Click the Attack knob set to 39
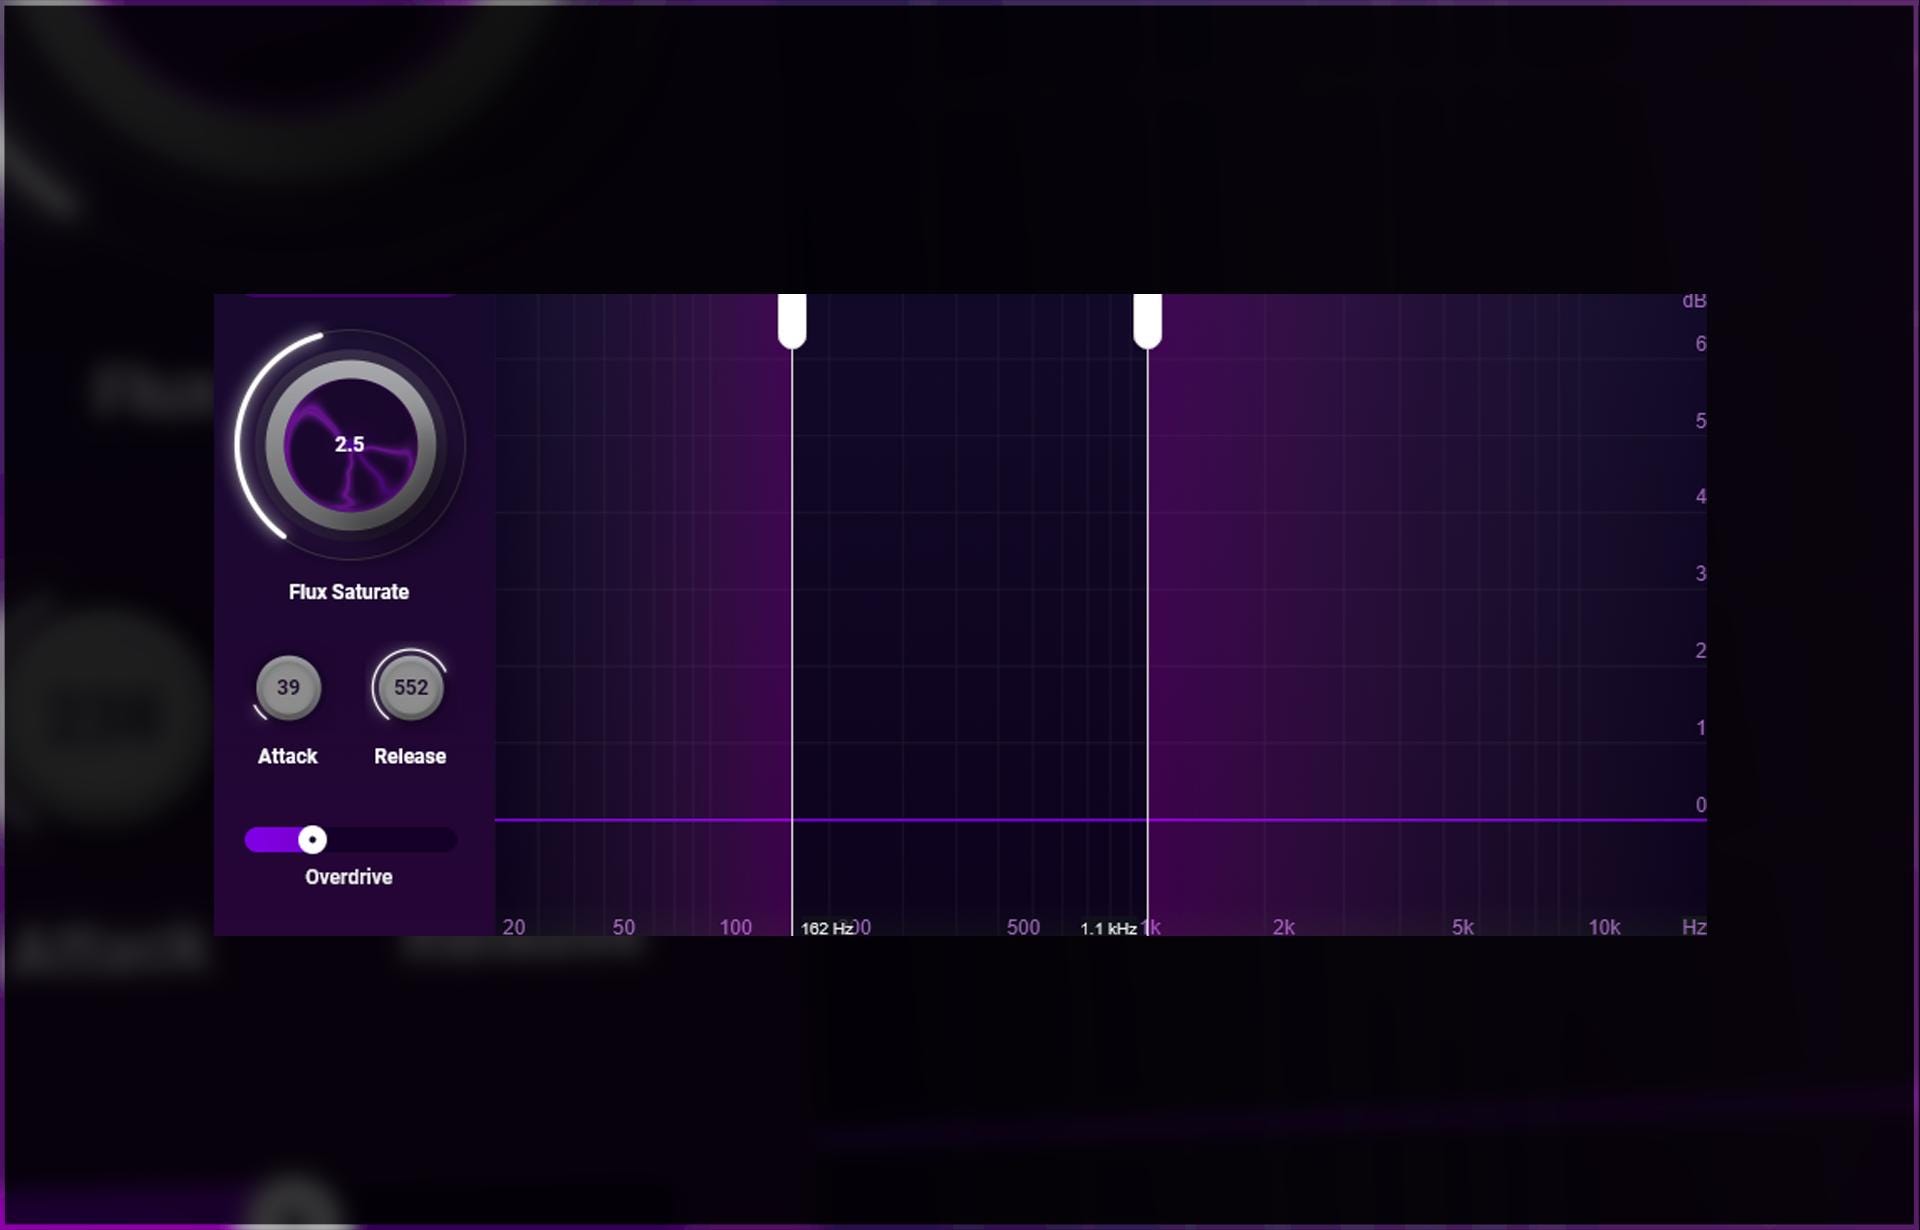 288,688
